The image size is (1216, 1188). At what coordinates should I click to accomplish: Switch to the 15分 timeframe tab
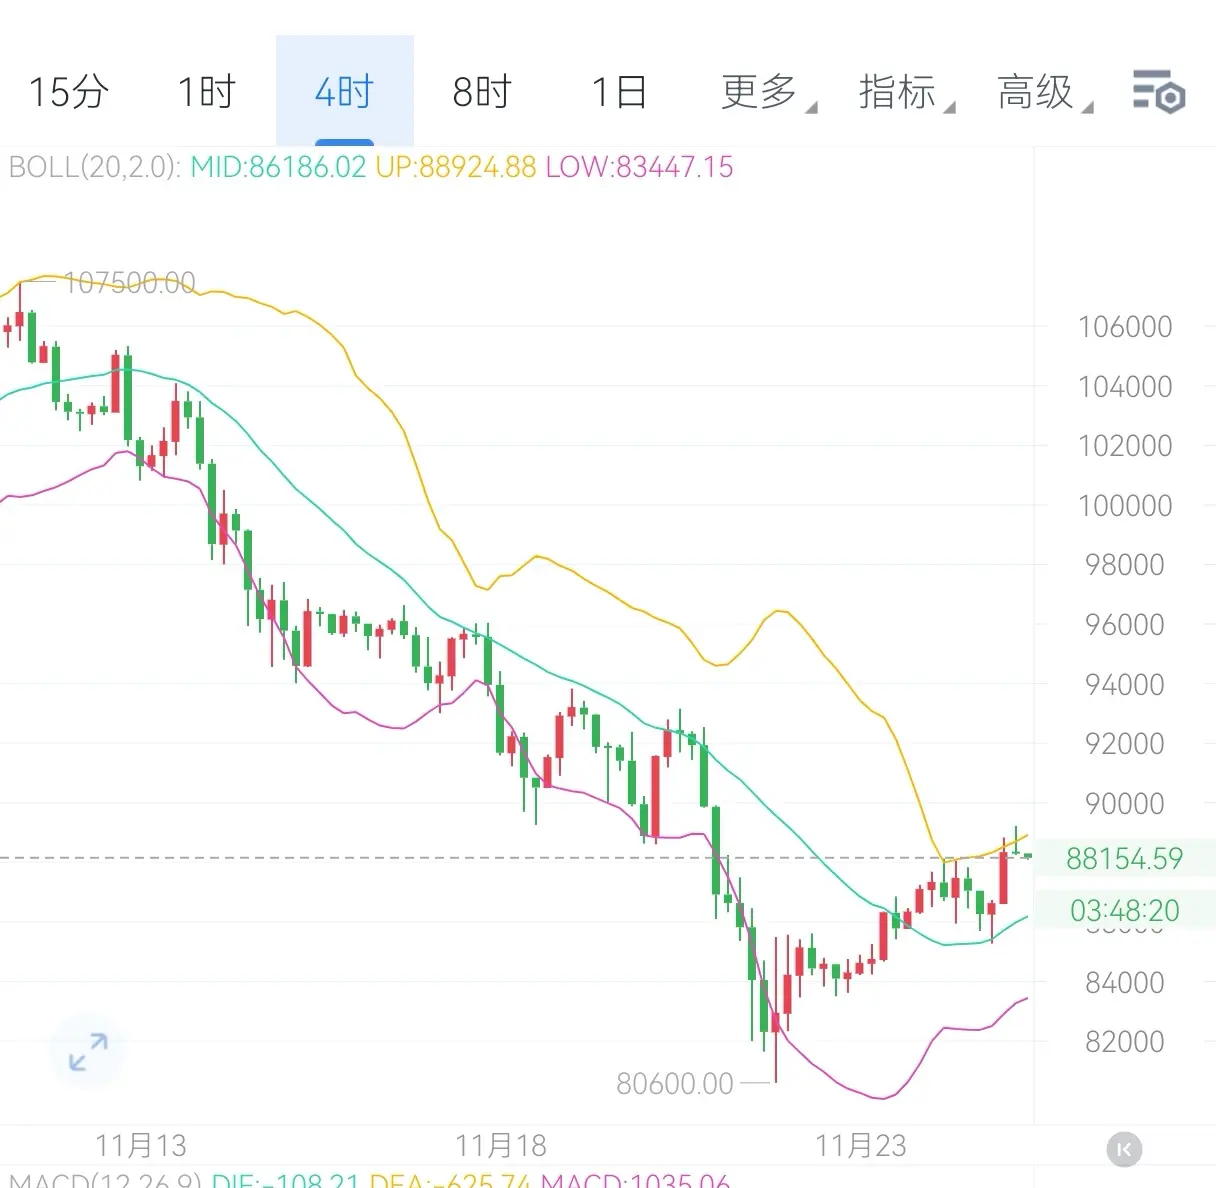[68, 92]
